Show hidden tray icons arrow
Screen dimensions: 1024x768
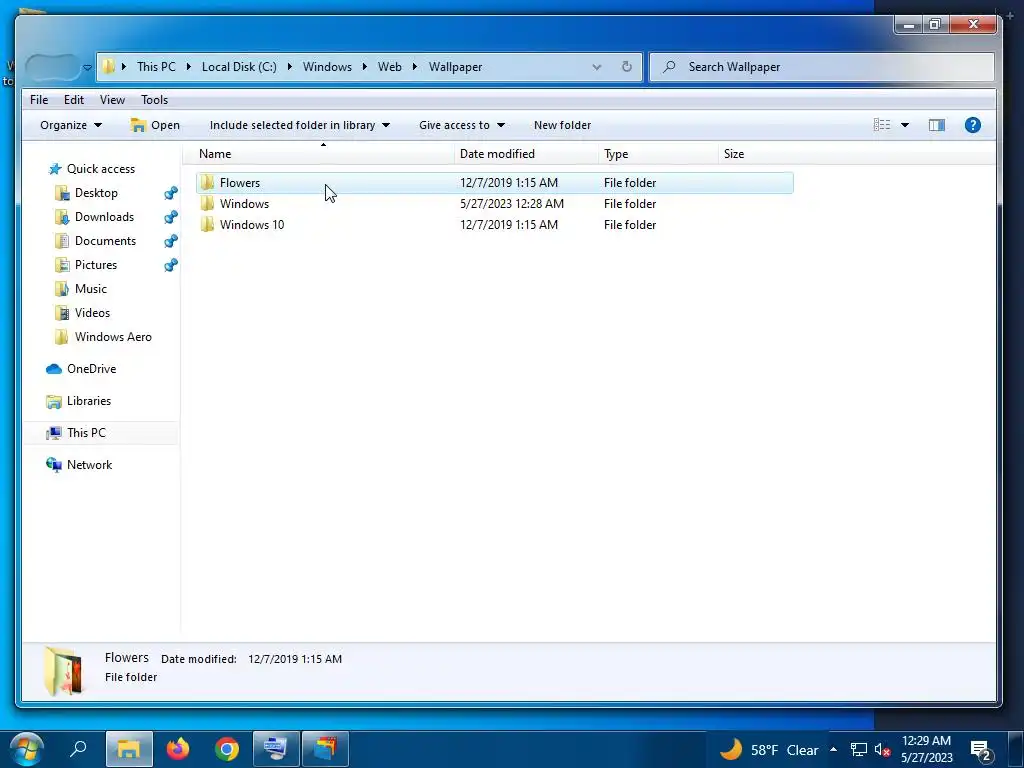click(x=833, y=750)
